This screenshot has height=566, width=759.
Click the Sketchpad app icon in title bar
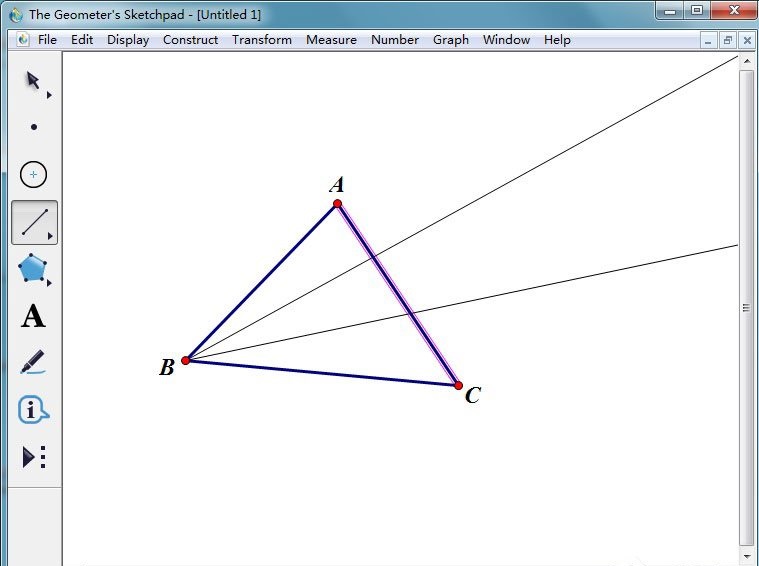[x=16, y=15]
